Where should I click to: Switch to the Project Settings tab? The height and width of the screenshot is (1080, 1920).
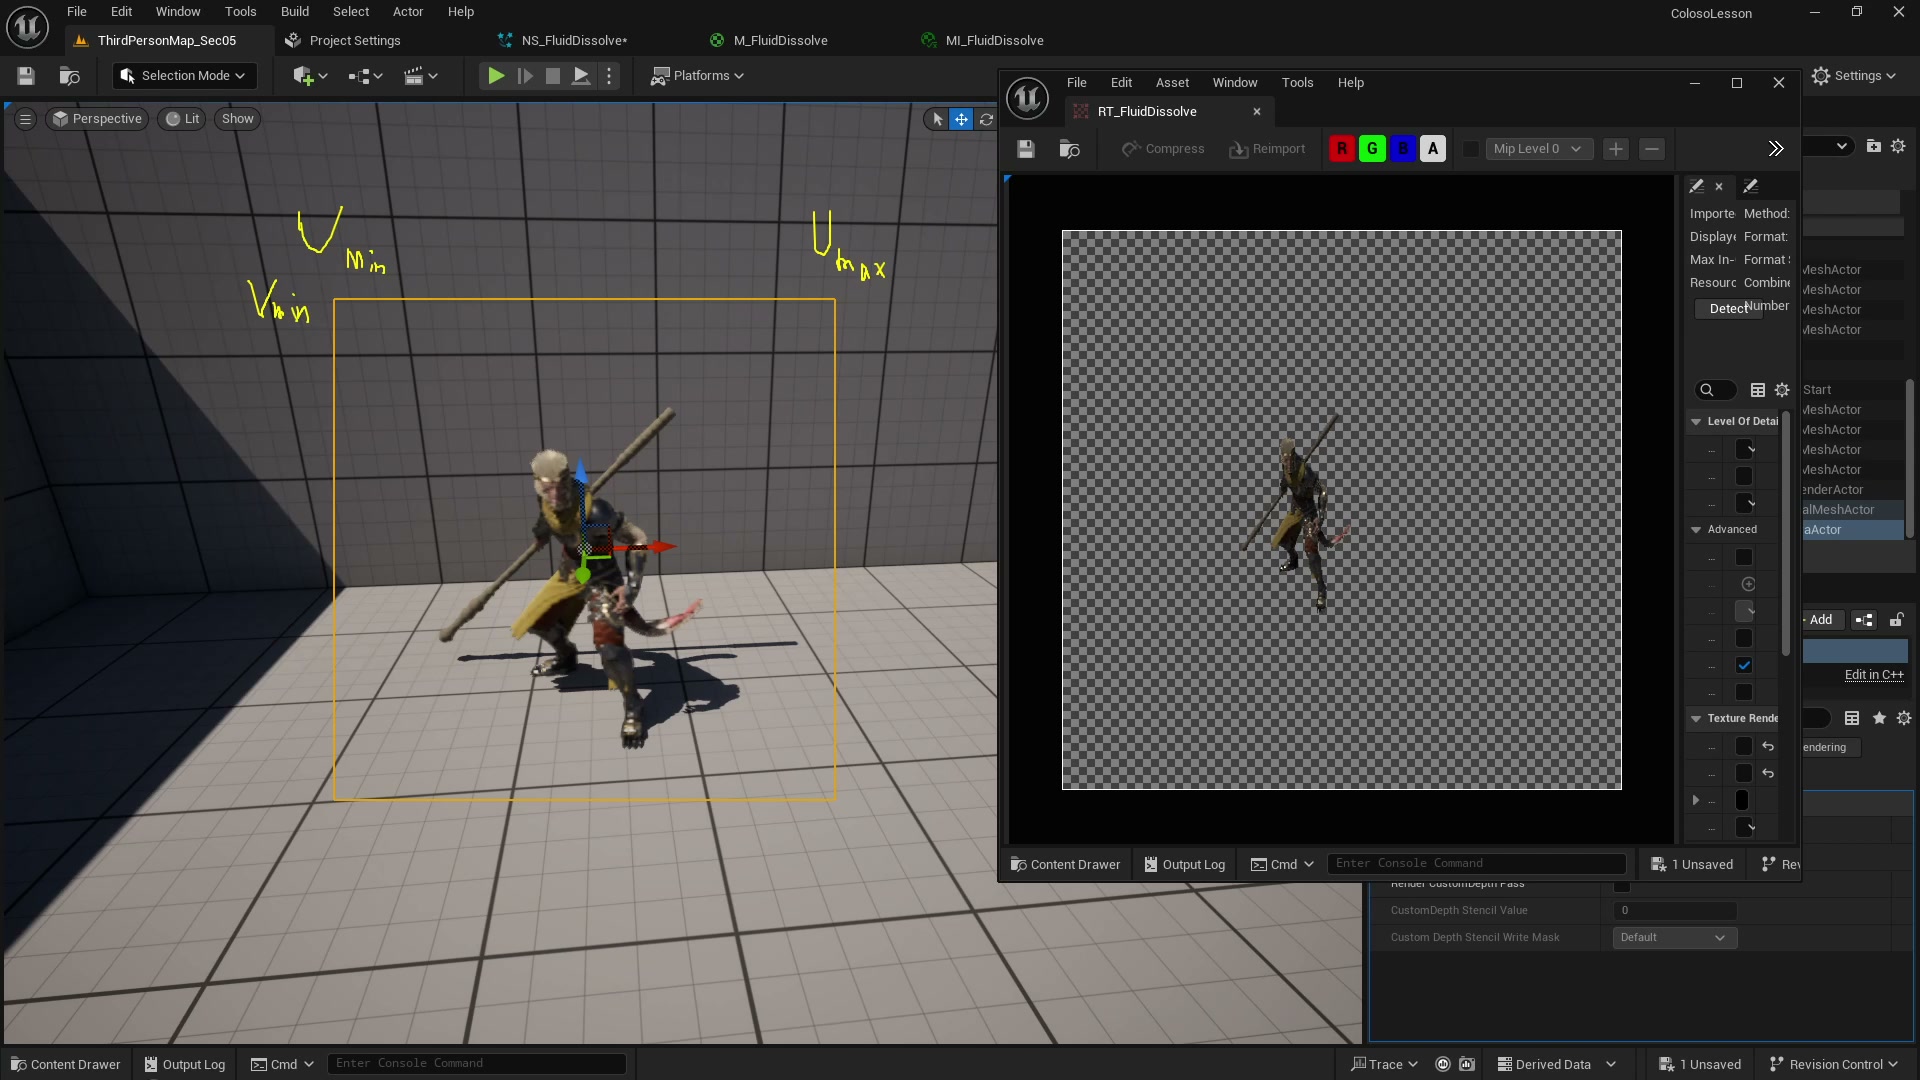[x=354, y=41]
